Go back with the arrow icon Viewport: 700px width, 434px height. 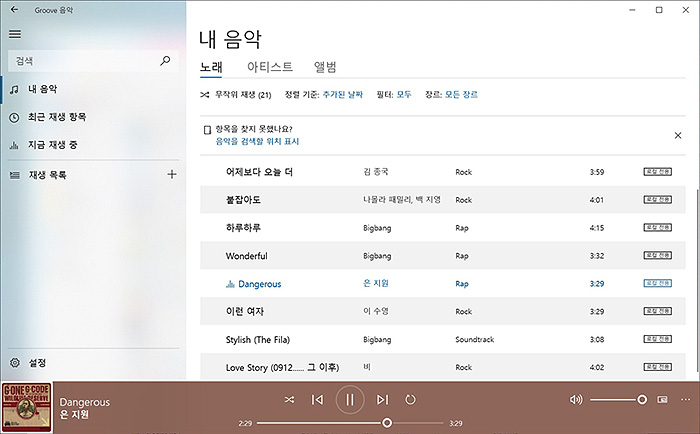pos(14,9)
